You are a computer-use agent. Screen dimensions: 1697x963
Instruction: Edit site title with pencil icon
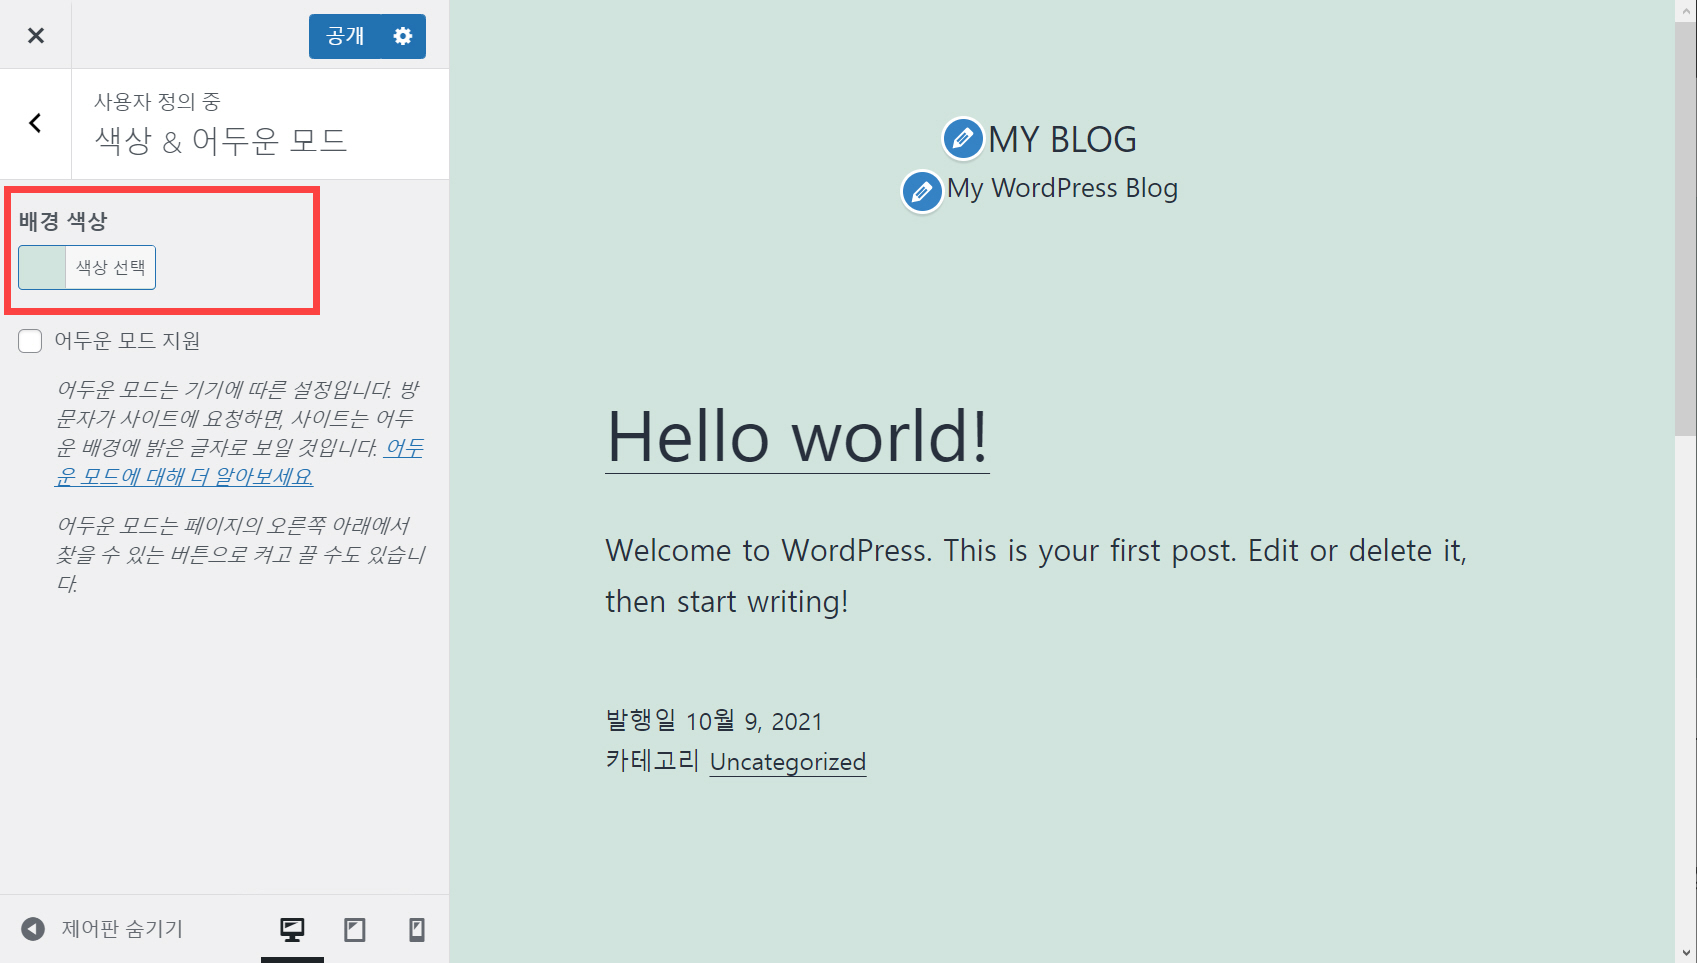[963, 138]
